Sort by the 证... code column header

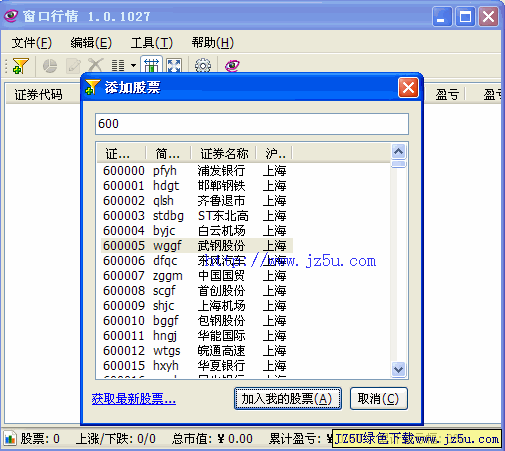(x=121, y=154)
